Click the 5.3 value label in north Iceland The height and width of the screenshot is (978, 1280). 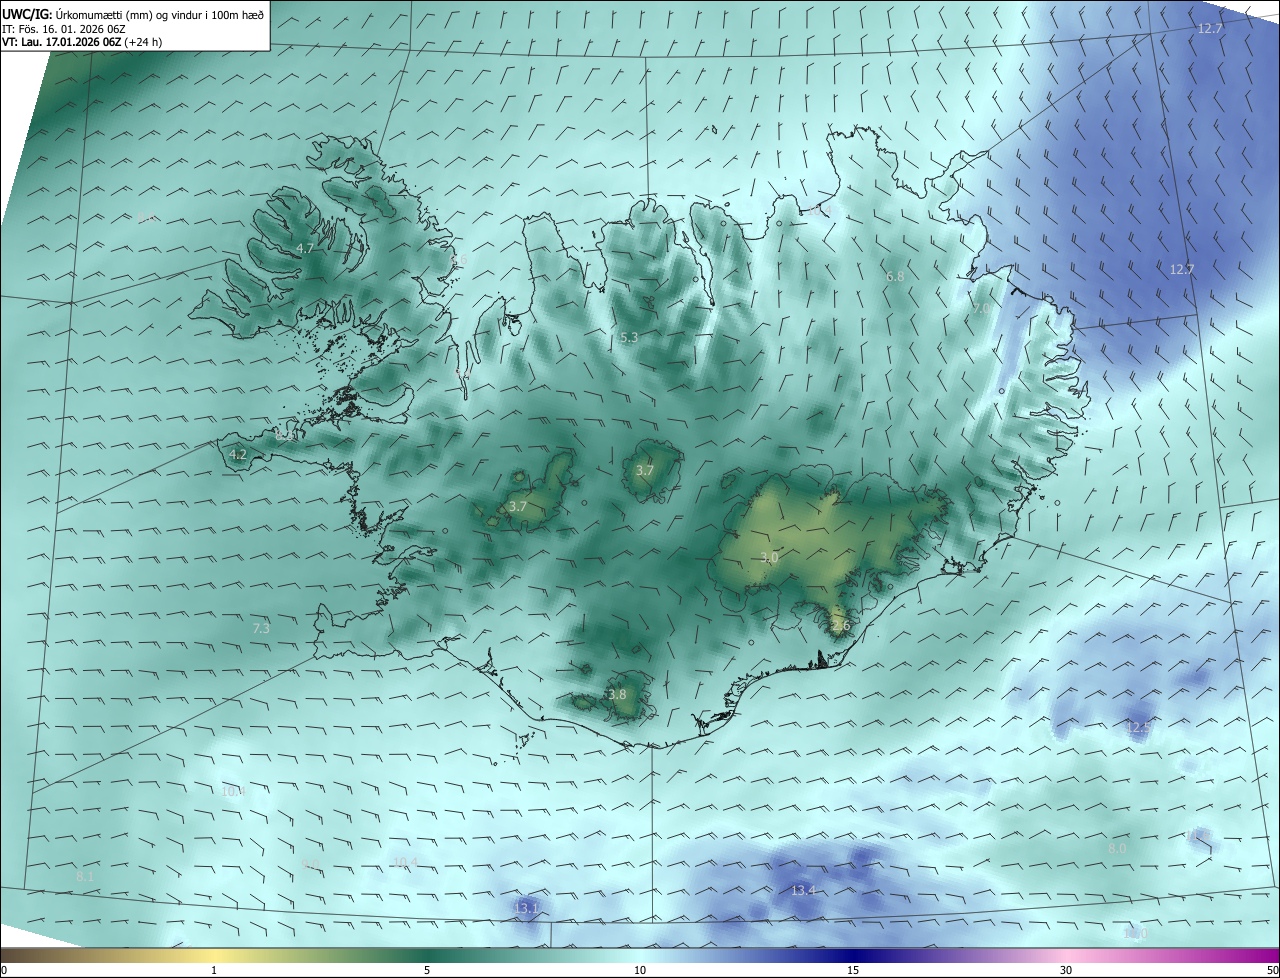click(629, 338)
